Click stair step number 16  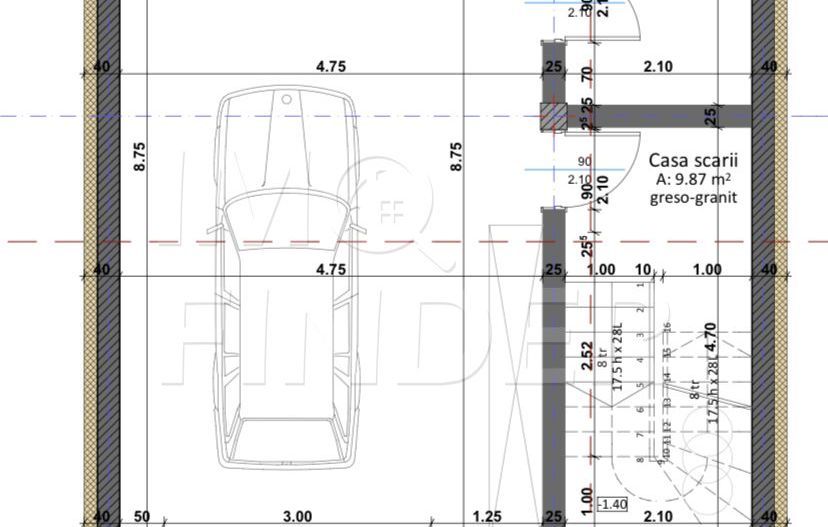[x=666, y=329]
